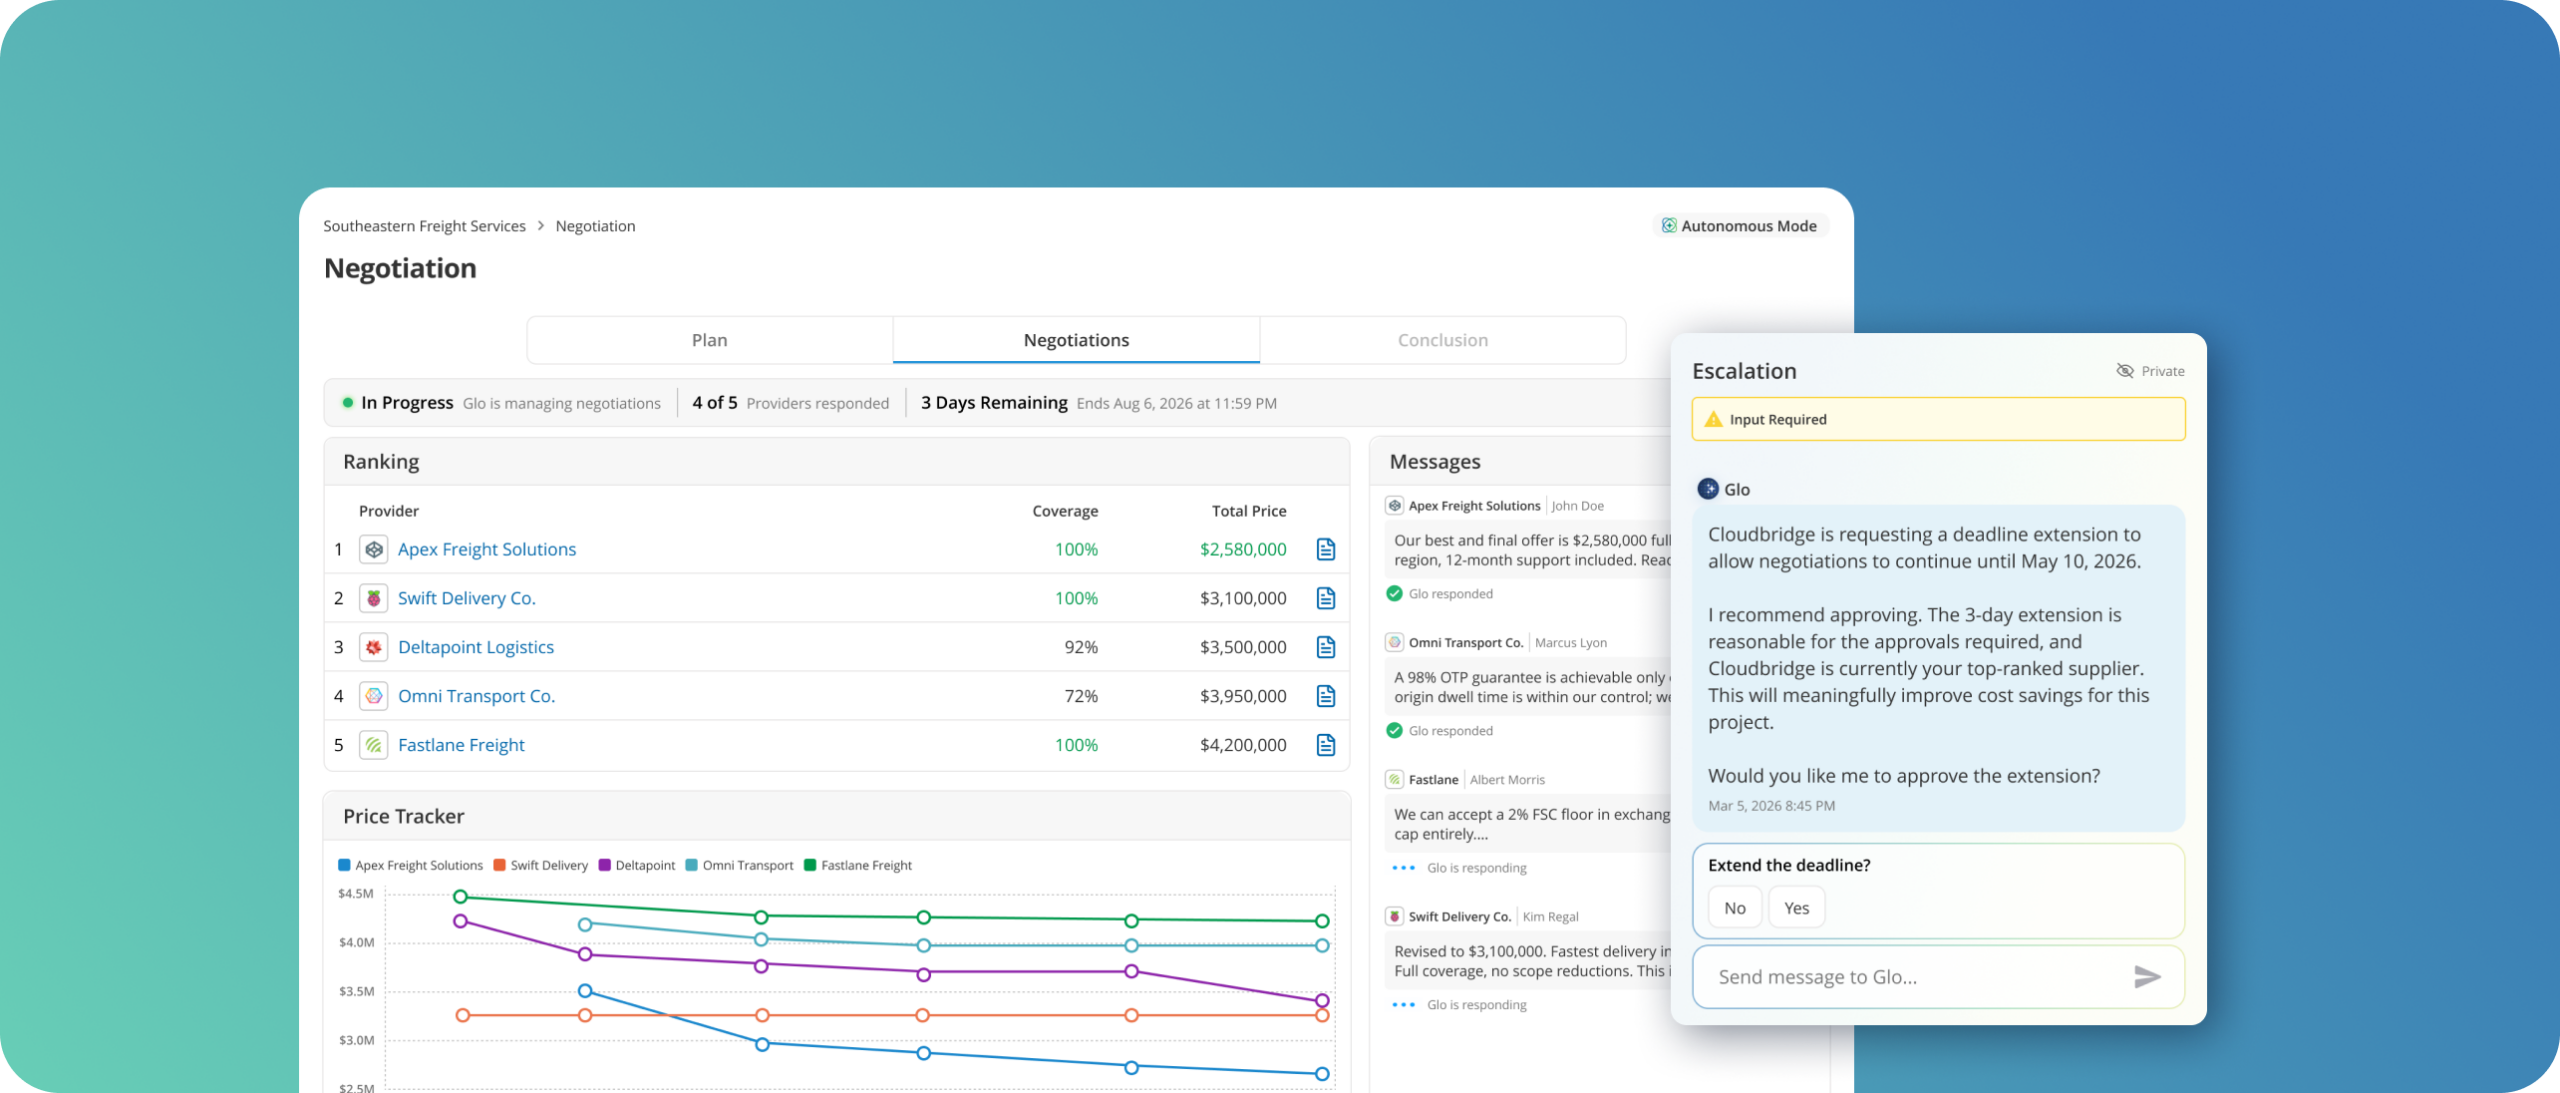Click the $3,100,000 total price value
The image size is (2560, 1093).
pyautogui.click(x=1243, y=598)
